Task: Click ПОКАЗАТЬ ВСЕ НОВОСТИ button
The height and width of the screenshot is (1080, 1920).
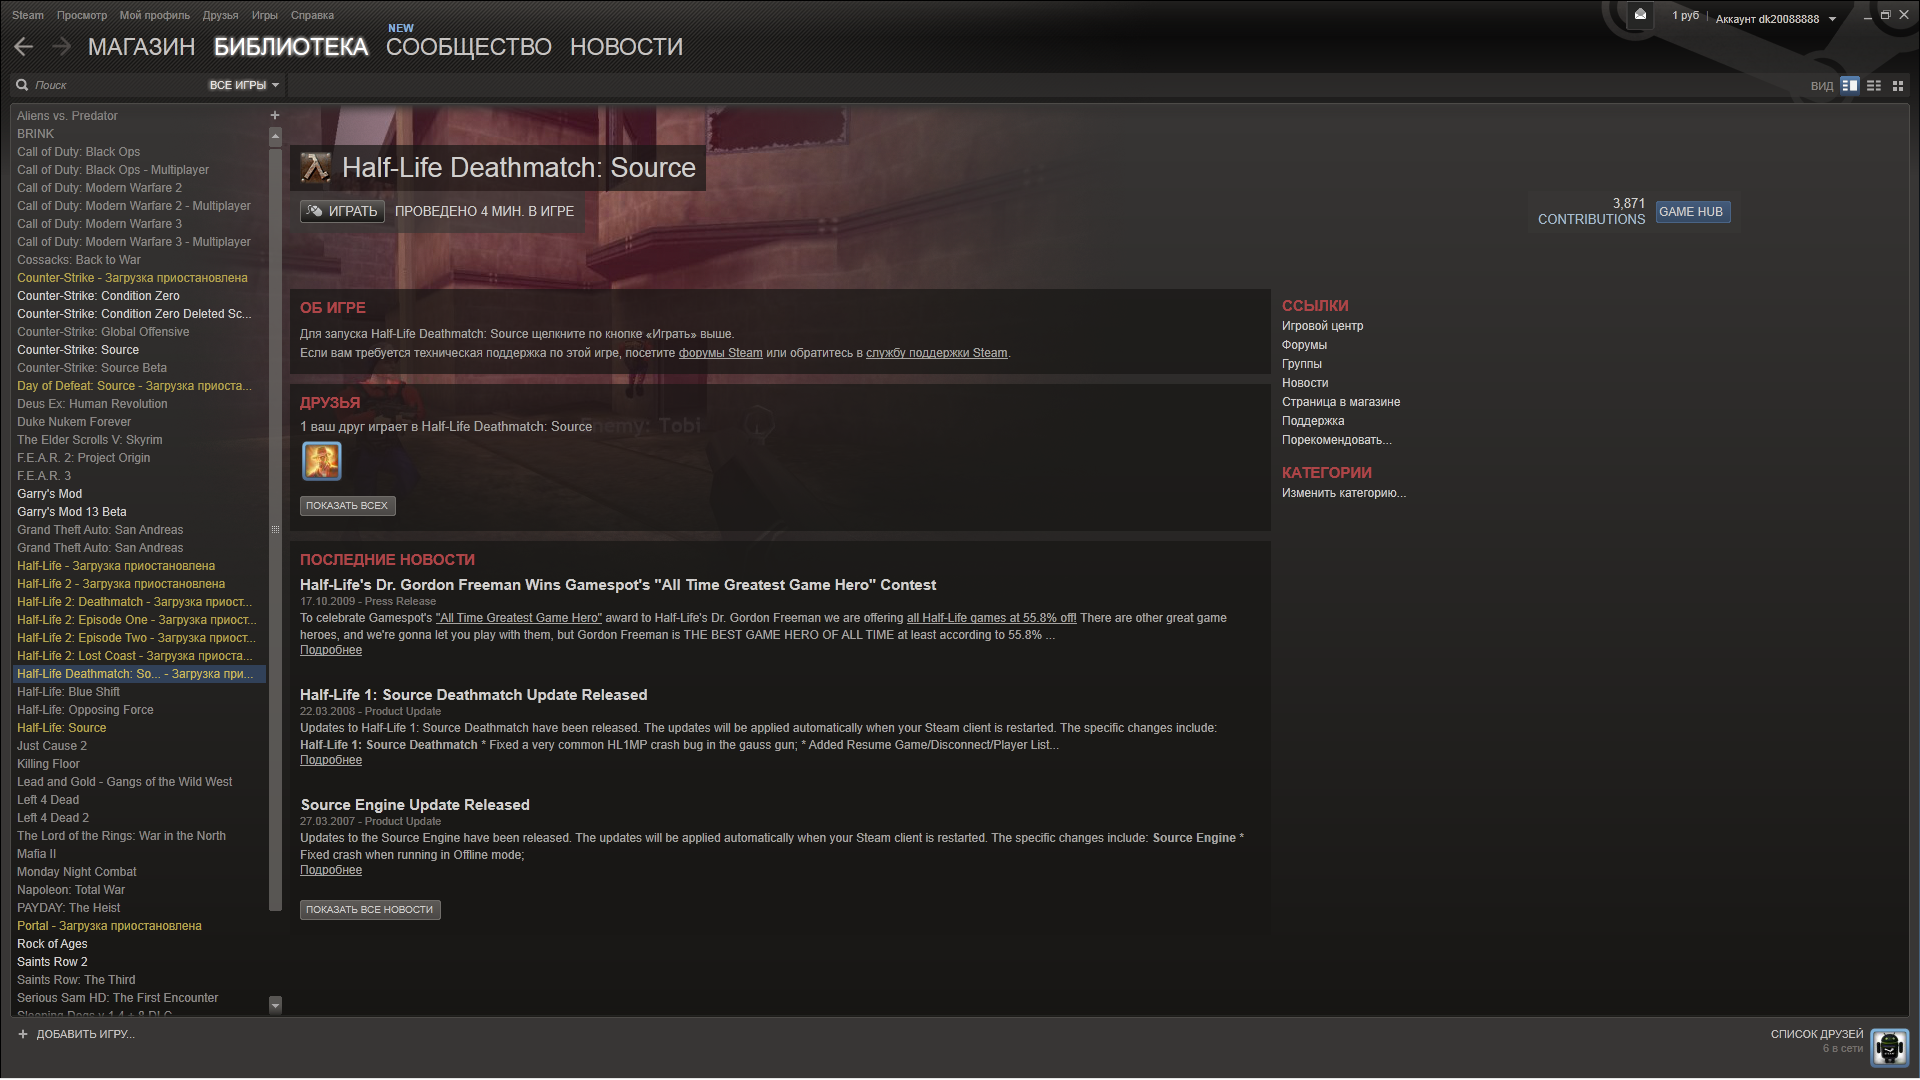Action: 370,910
